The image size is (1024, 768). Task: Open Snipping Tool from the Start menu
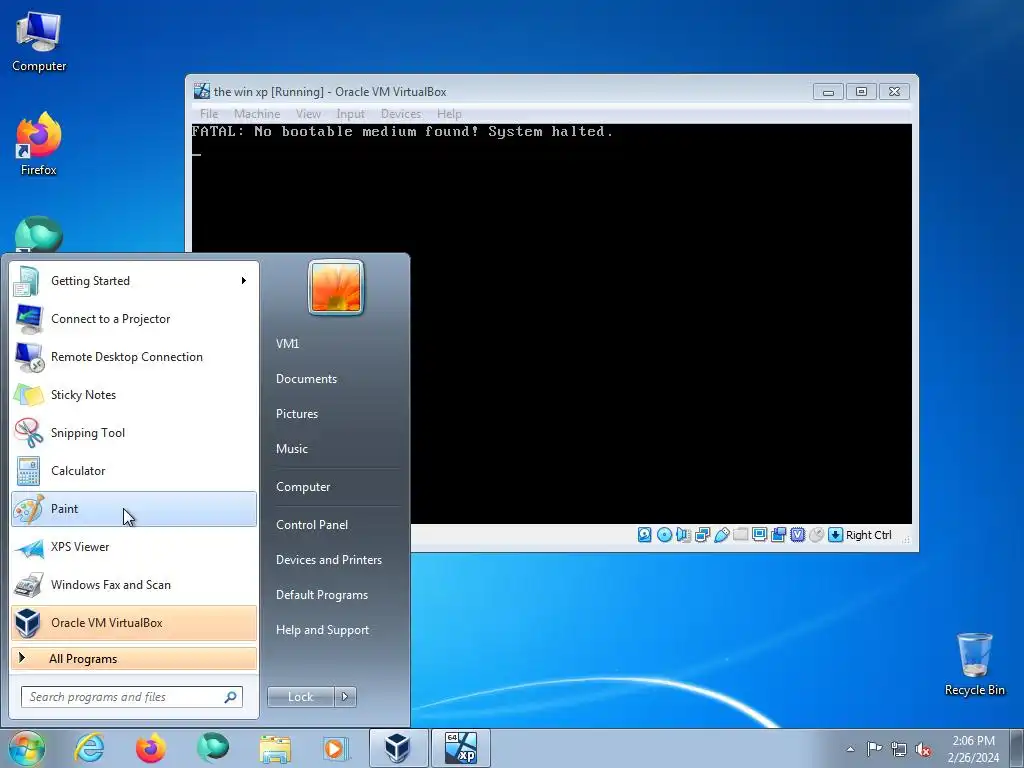134,433
